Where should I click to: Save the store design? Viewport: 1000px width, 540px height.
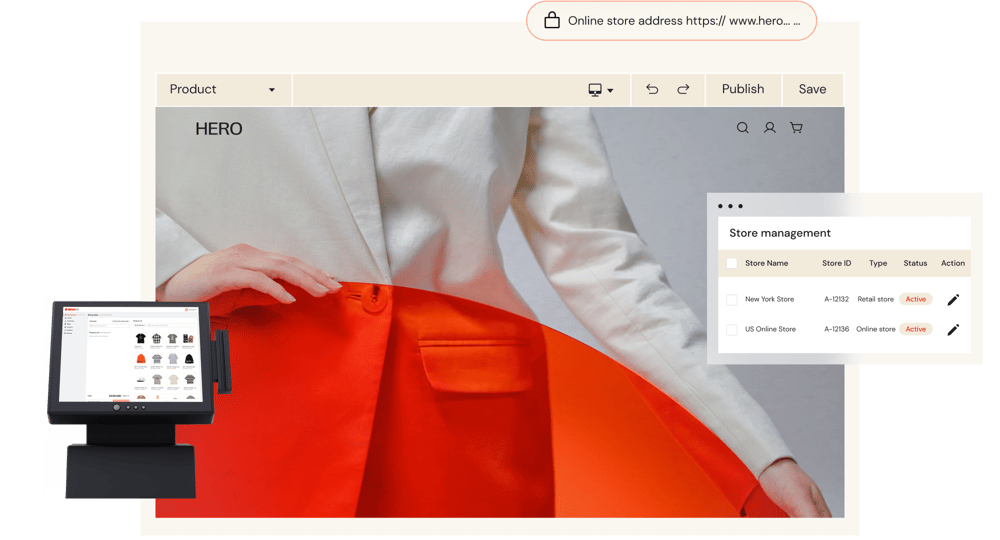click(x=812, y=89)
